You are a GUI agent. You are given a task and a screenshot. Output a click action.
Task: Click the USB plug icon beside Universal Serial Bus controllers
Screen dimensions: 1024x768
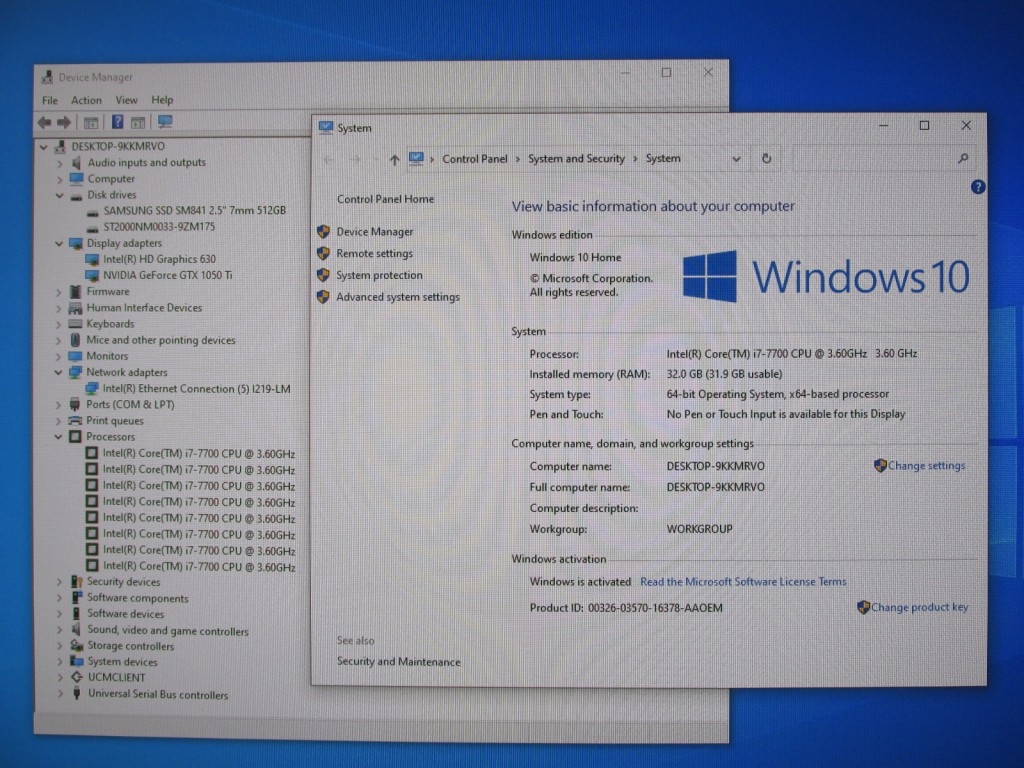tap(76, 694)
